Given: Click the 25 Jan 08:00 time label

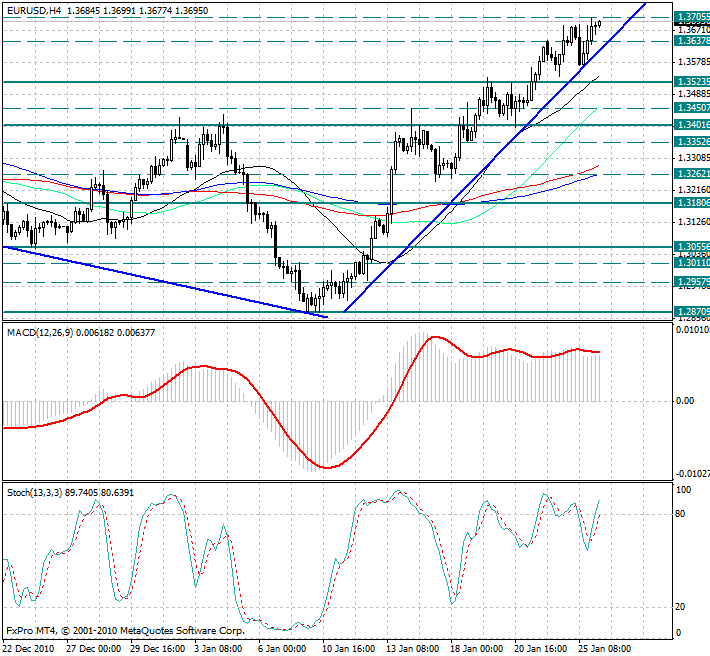Looking at the screenshot, I should pyautogui.click(x=606, y=649).
